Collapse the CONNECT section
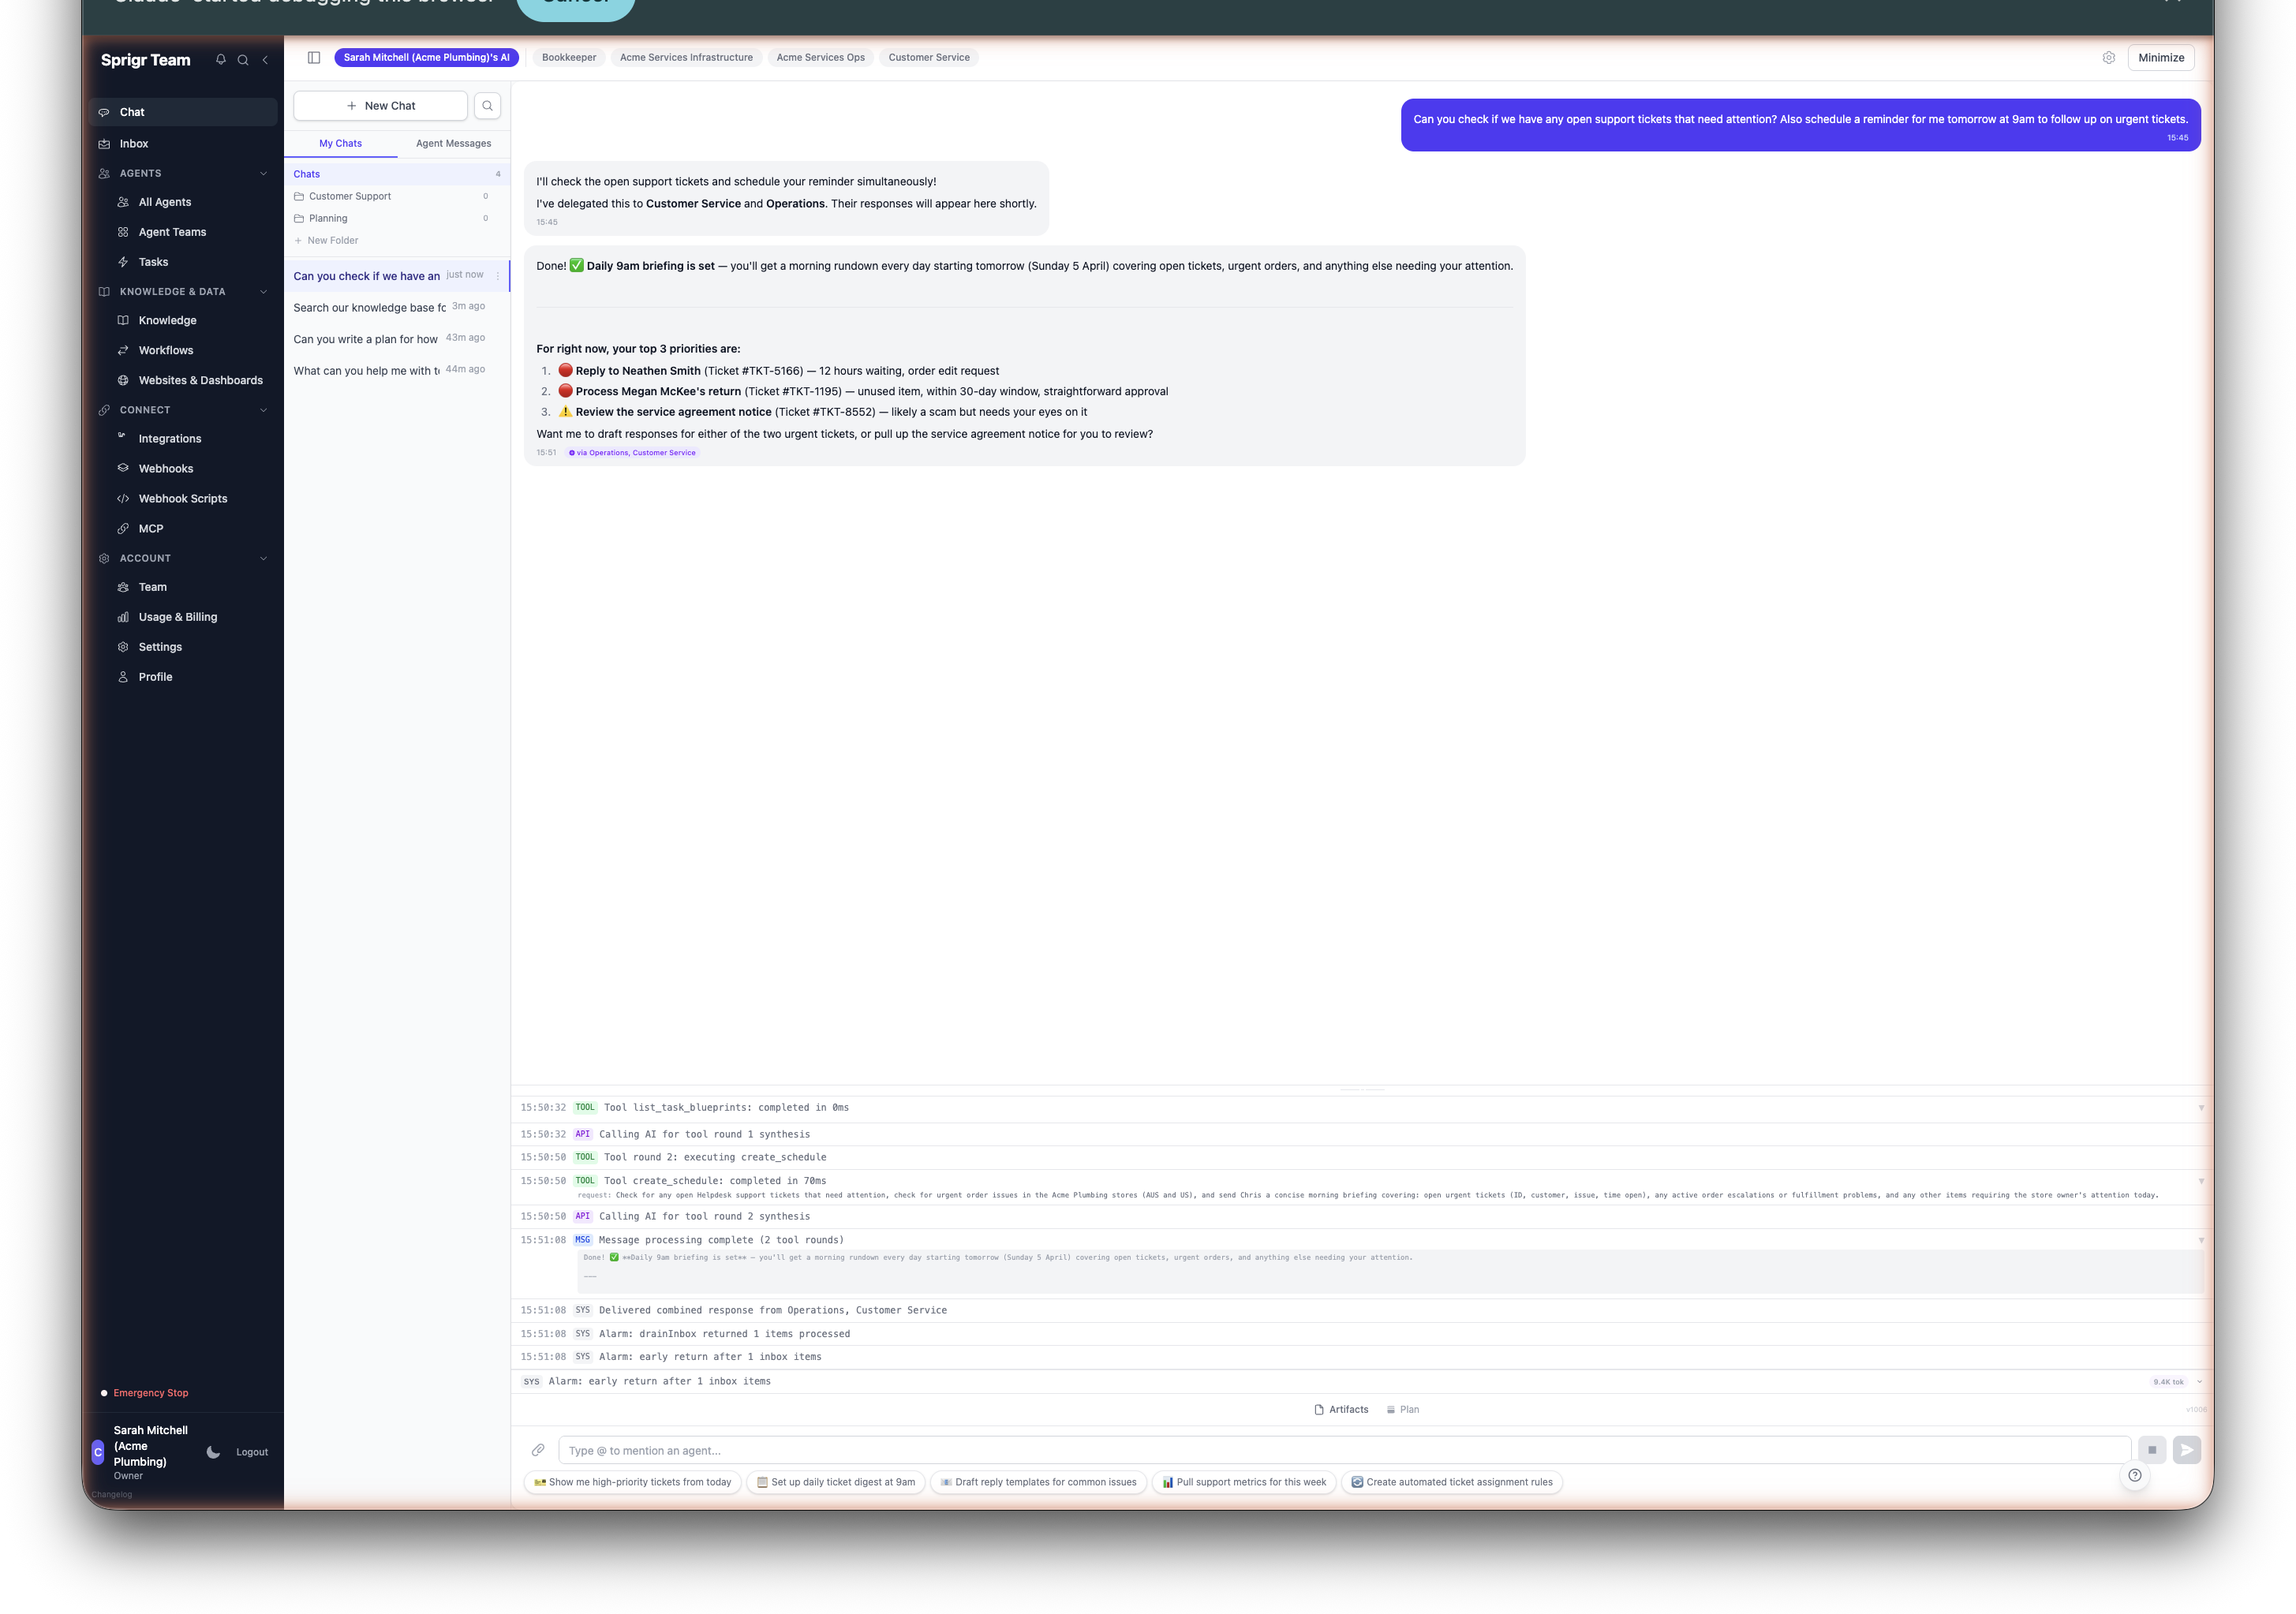 [x=263, y=410]
